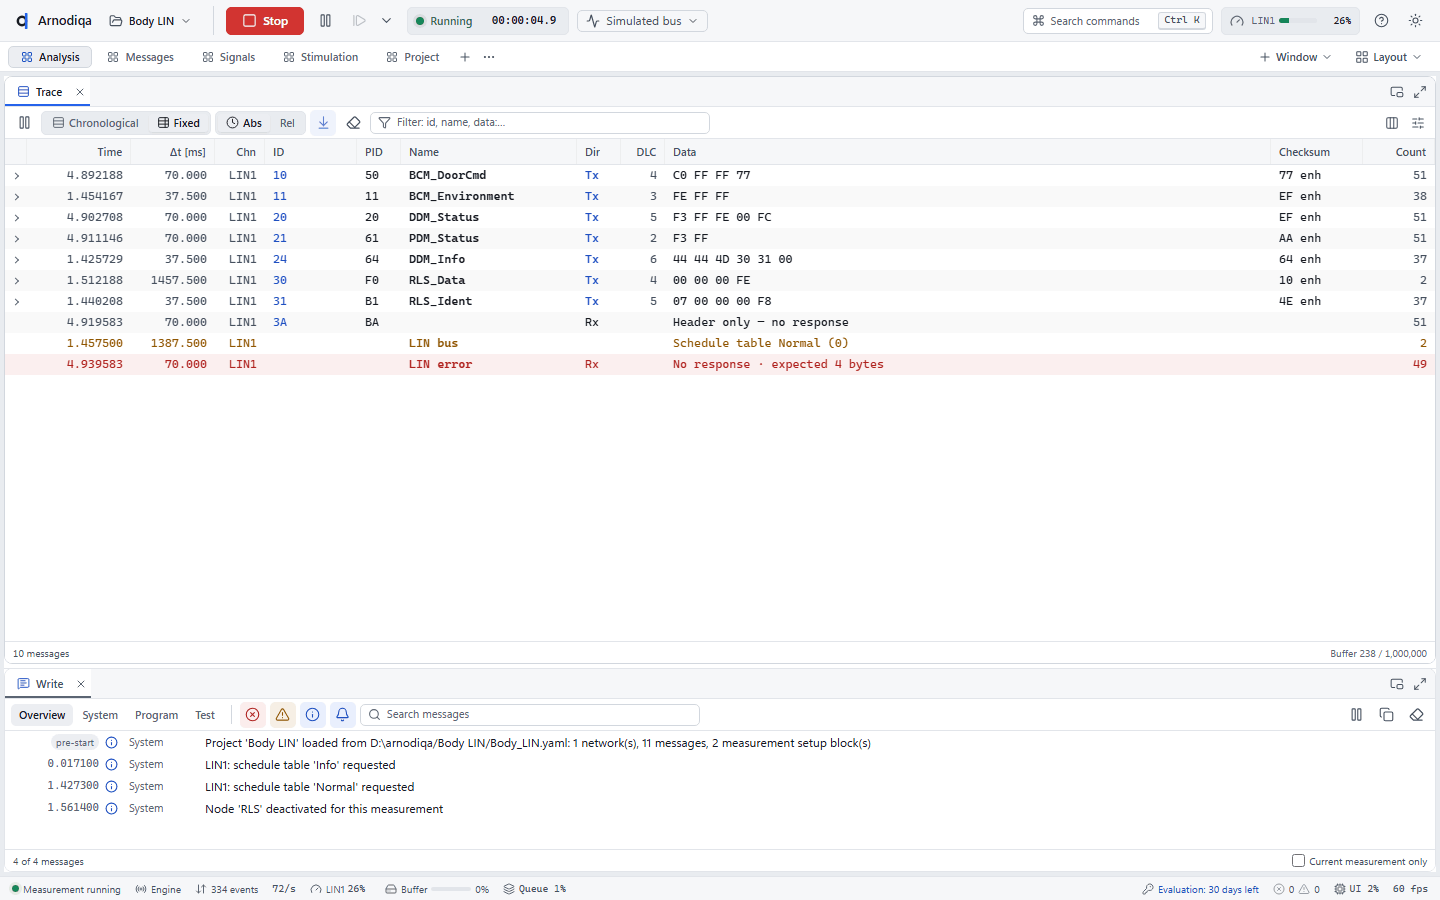This screenshot has width=1440, height=900.
Task: Maximize the Write panel
Action: (x=1420, y=684)
